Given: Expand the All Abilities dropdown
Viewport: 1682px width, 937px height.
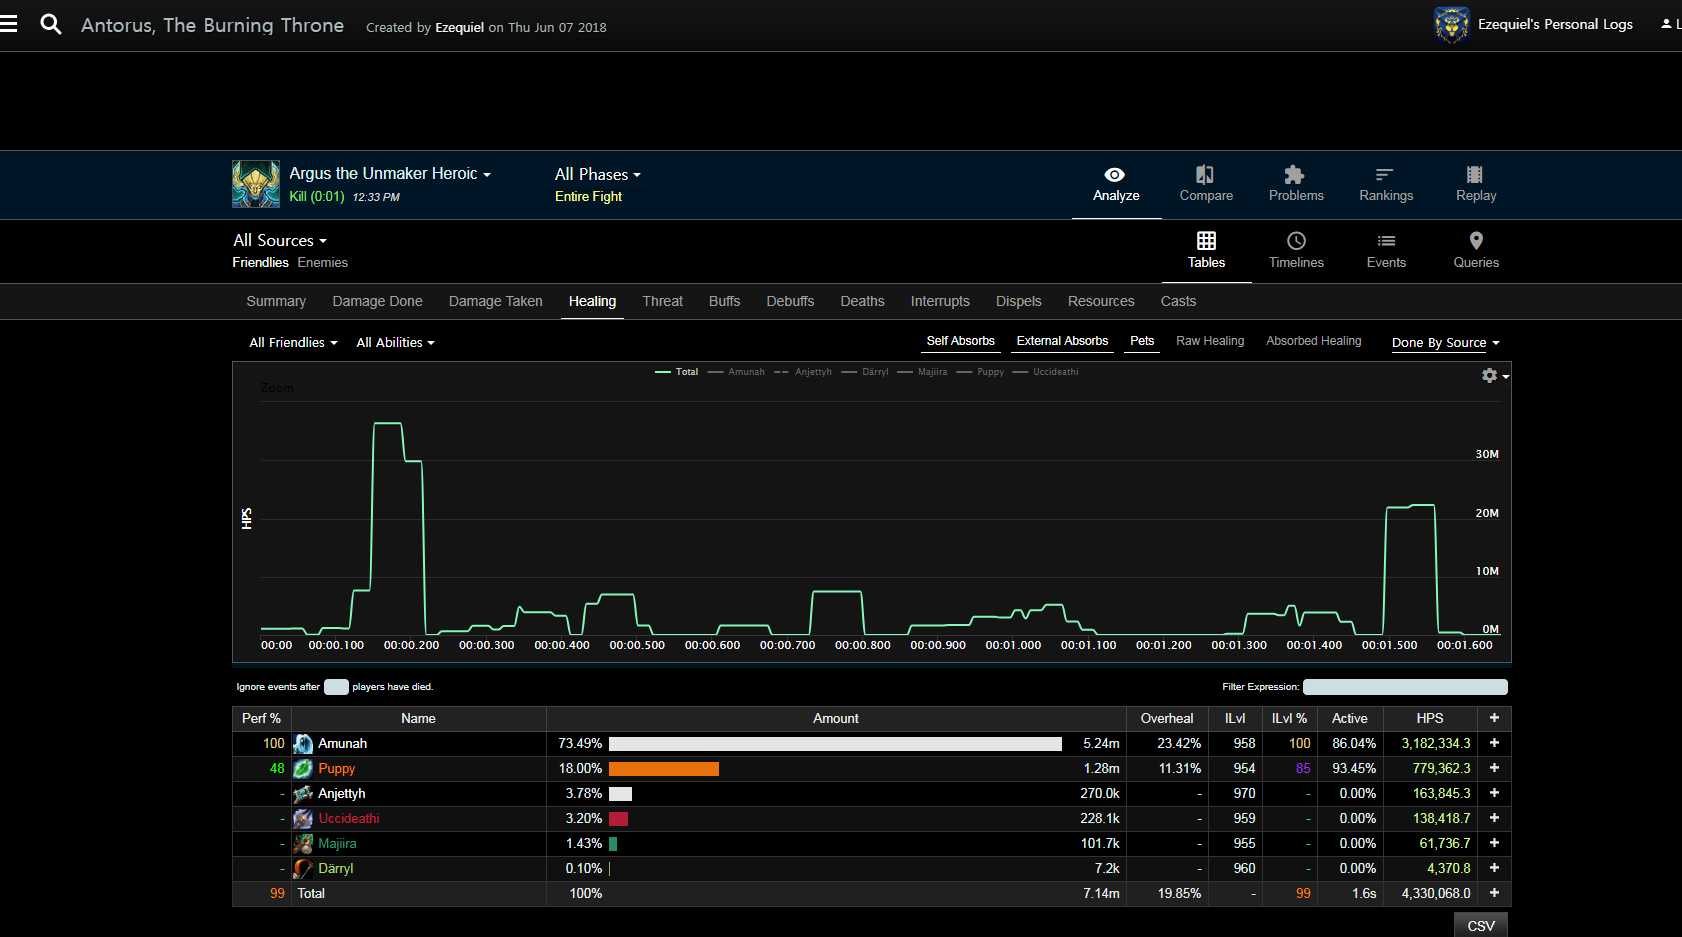Looking at the screenshot, I should tap(395, 343).
